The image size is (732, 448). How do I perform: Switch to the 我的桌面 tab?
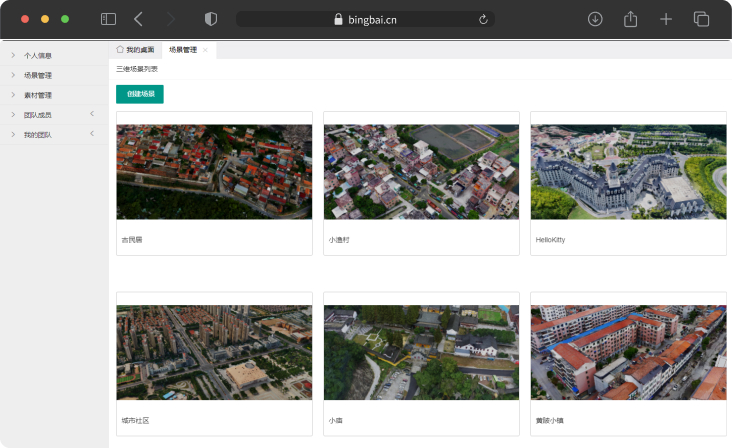(141, 50)
